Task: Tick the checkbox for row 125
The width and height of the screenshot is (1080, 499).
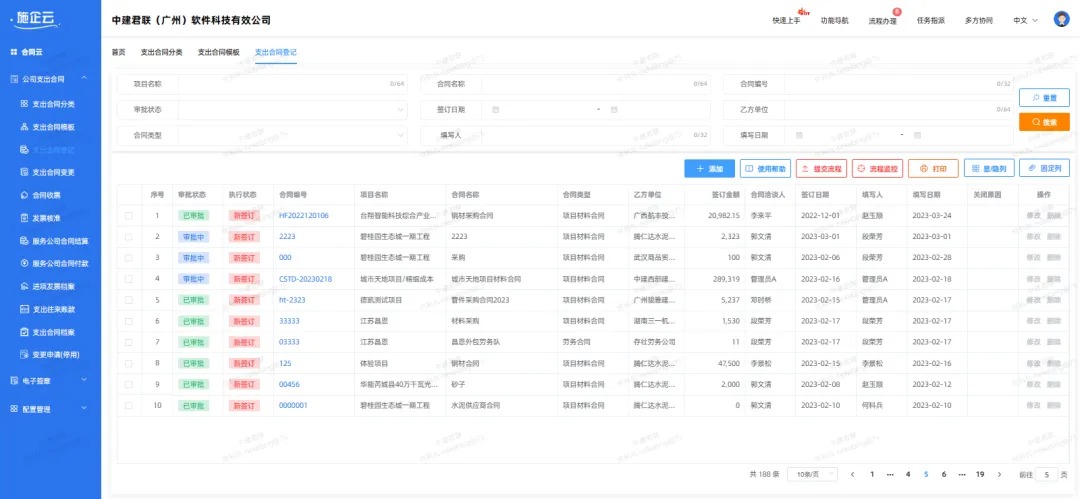Action: tap(129, 363)
